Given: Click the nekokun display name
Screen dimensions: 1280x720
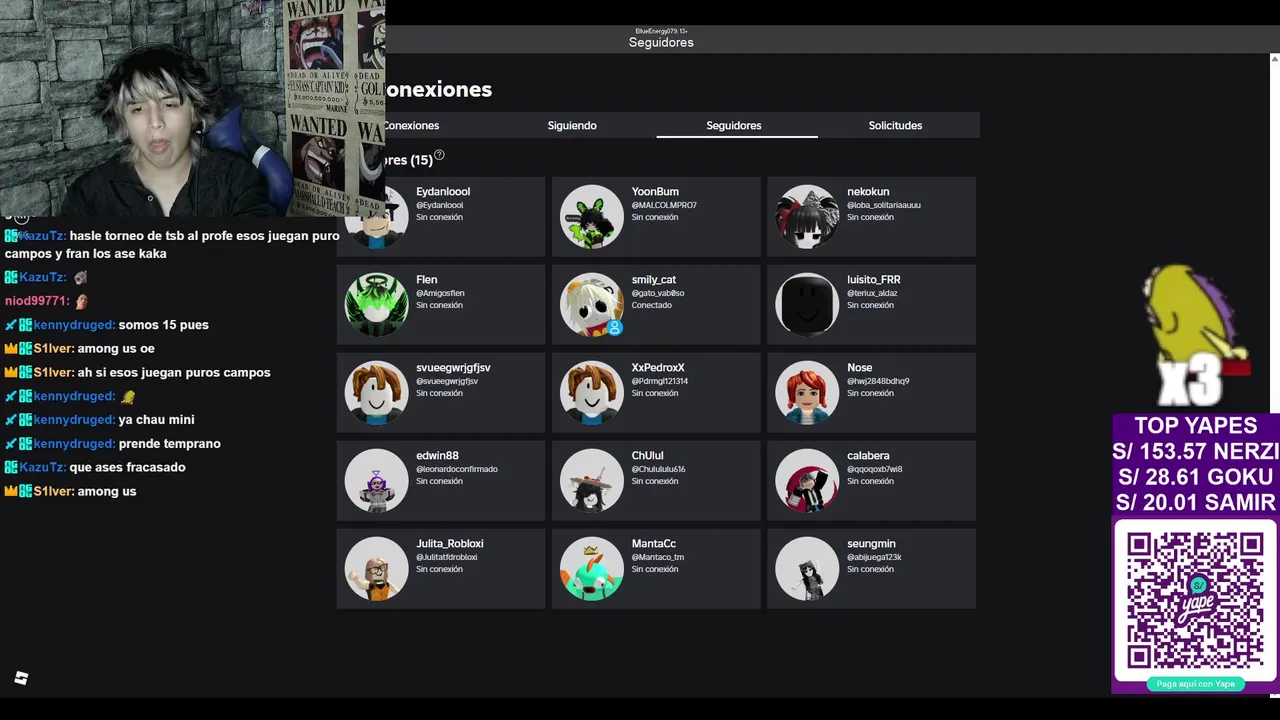Looking at the screenshot, I should (x=868, y=192).
